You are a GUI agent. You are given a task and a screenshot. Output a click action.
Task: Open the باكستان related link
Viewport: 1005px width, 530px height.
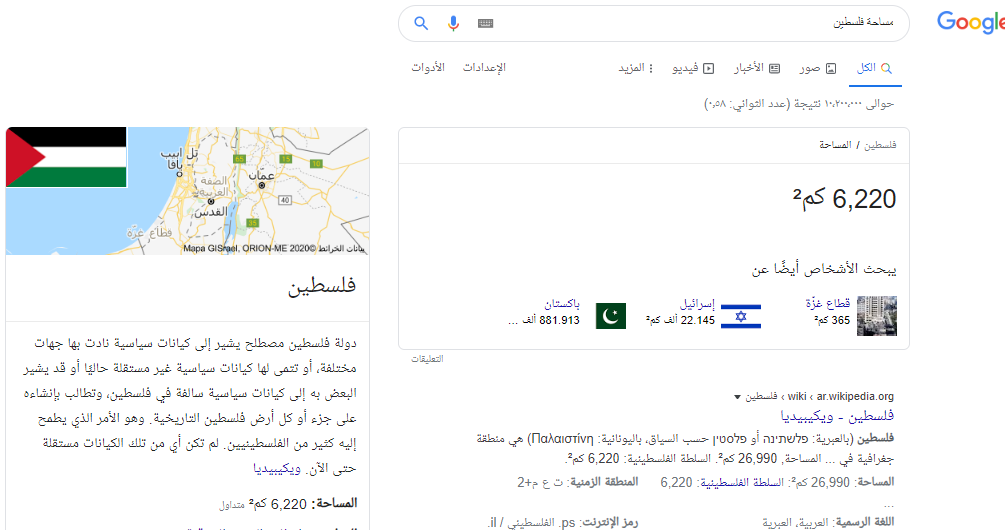562,304
